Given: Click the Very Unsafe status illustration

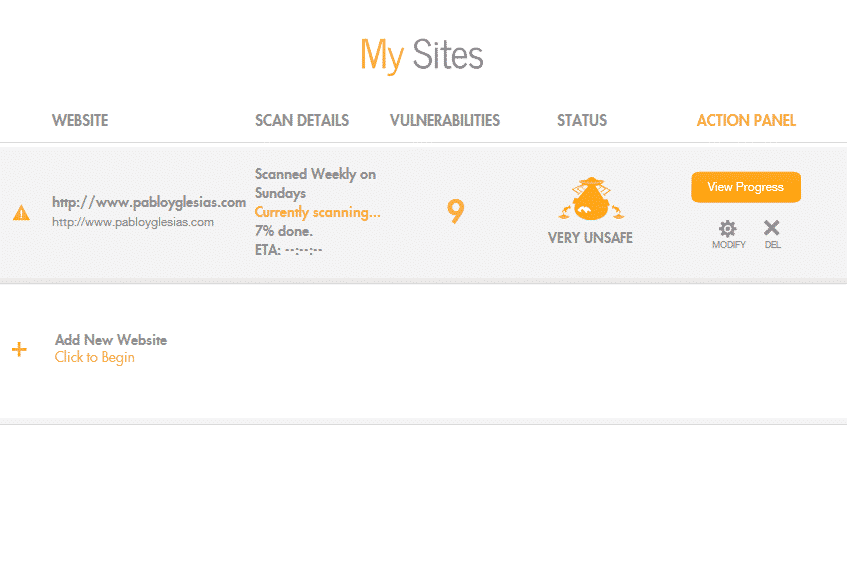Looking at the screenshot, I should tap(591, 199).
